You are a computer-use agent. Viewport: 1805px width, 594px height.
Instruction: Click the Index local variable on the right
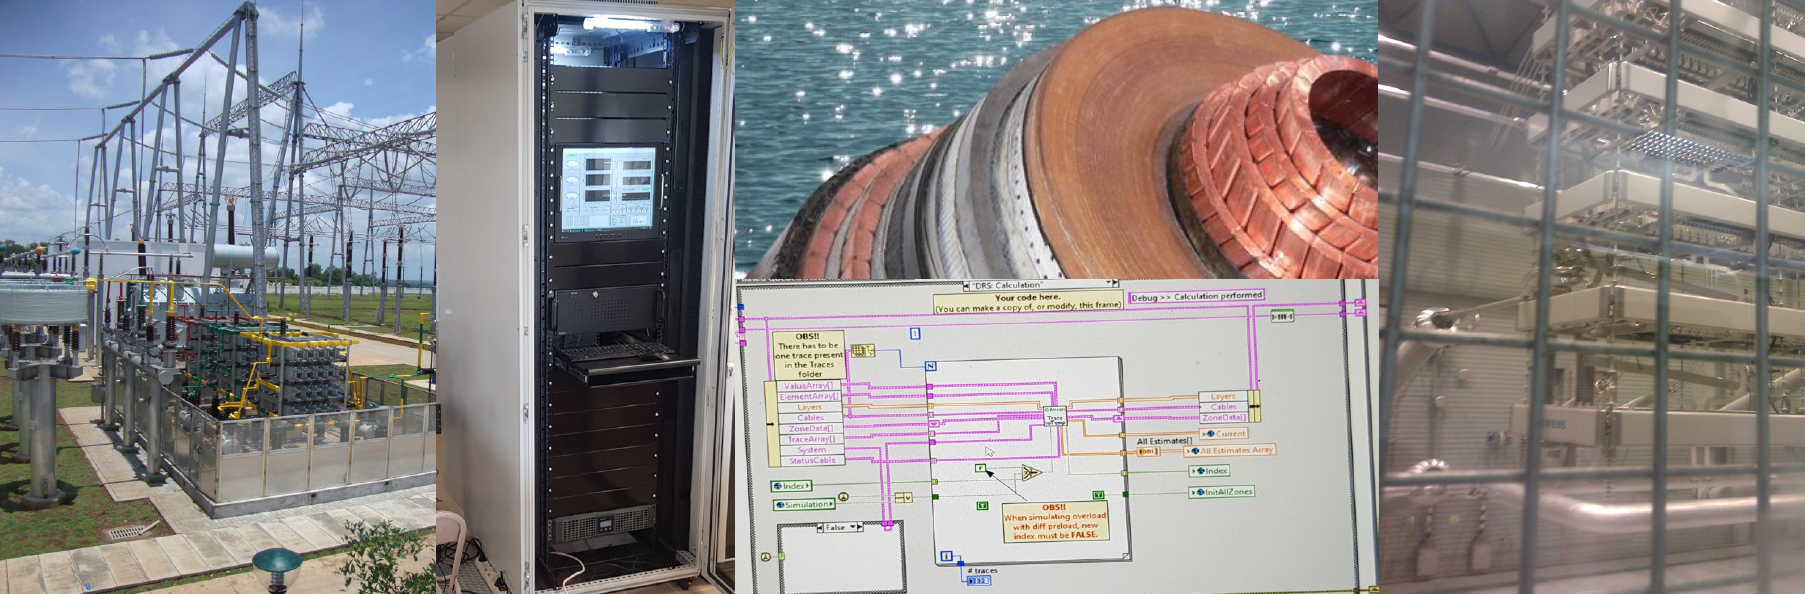click(1210, 471)
